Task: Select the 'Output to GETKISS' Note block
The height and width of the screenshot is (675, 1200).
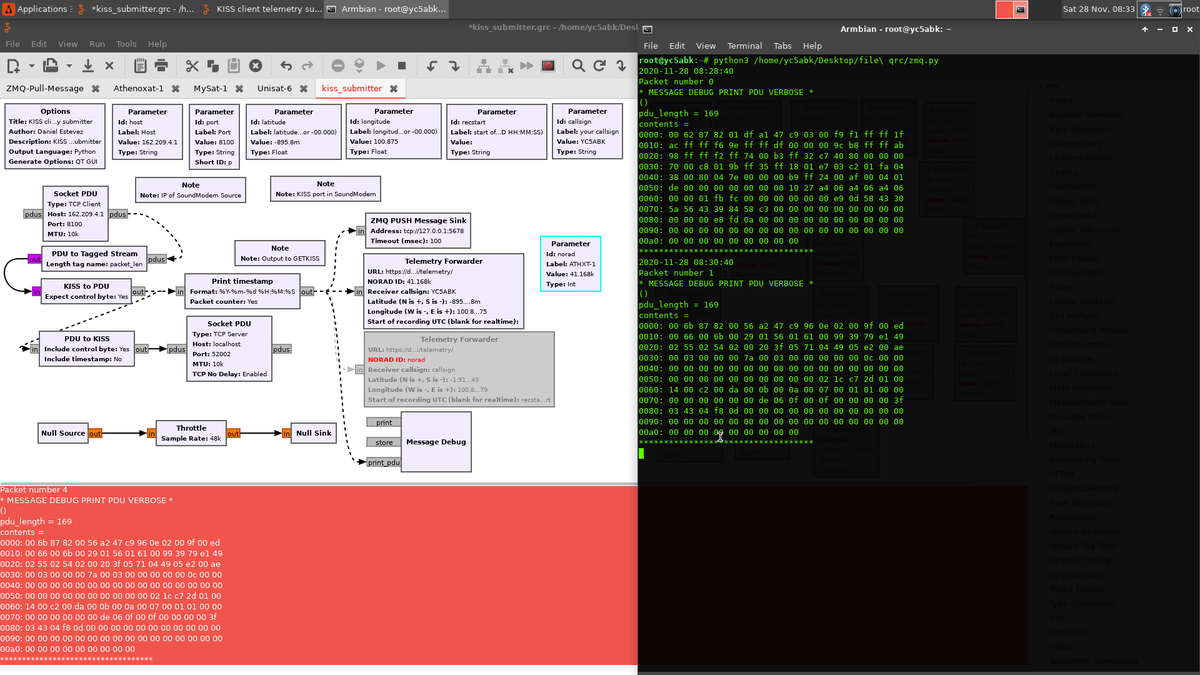Action: click(280, 253)
